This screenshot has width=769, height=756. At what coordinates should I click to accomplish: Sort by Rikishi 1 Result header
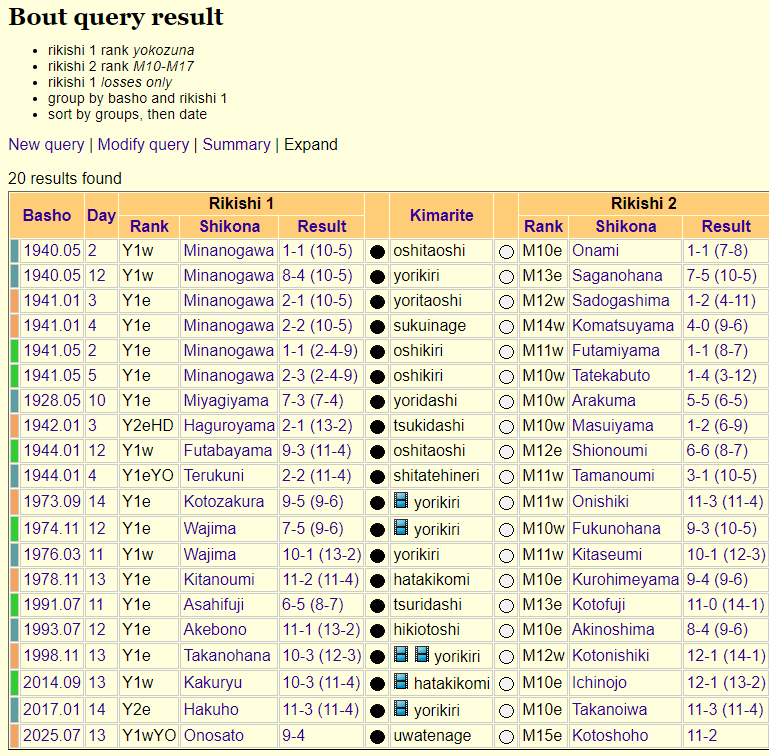pos(322,226)
